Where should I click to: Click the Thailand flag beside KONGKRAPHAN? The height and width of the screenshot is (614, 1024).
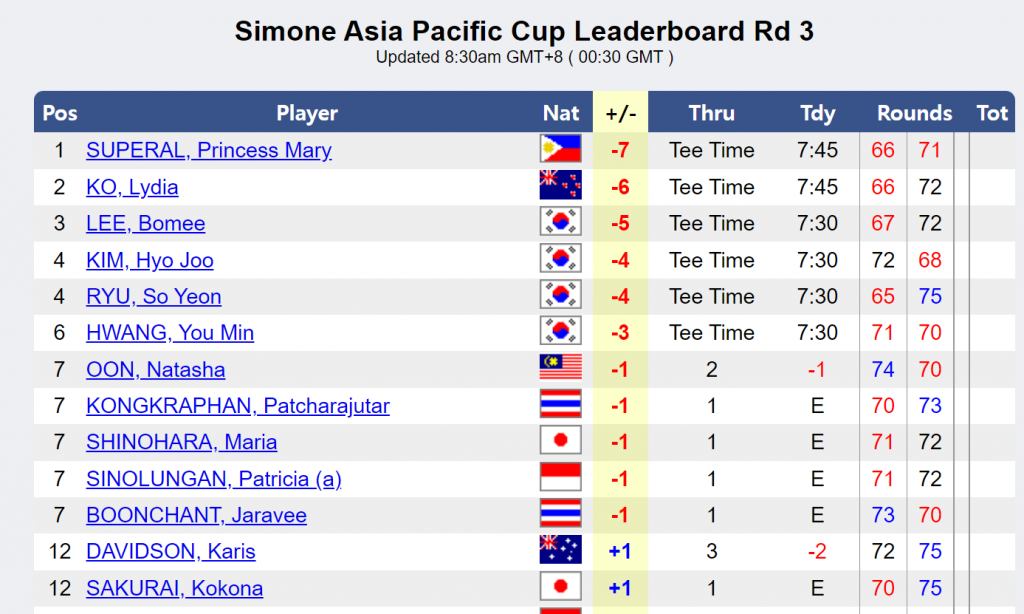point(560,406)
